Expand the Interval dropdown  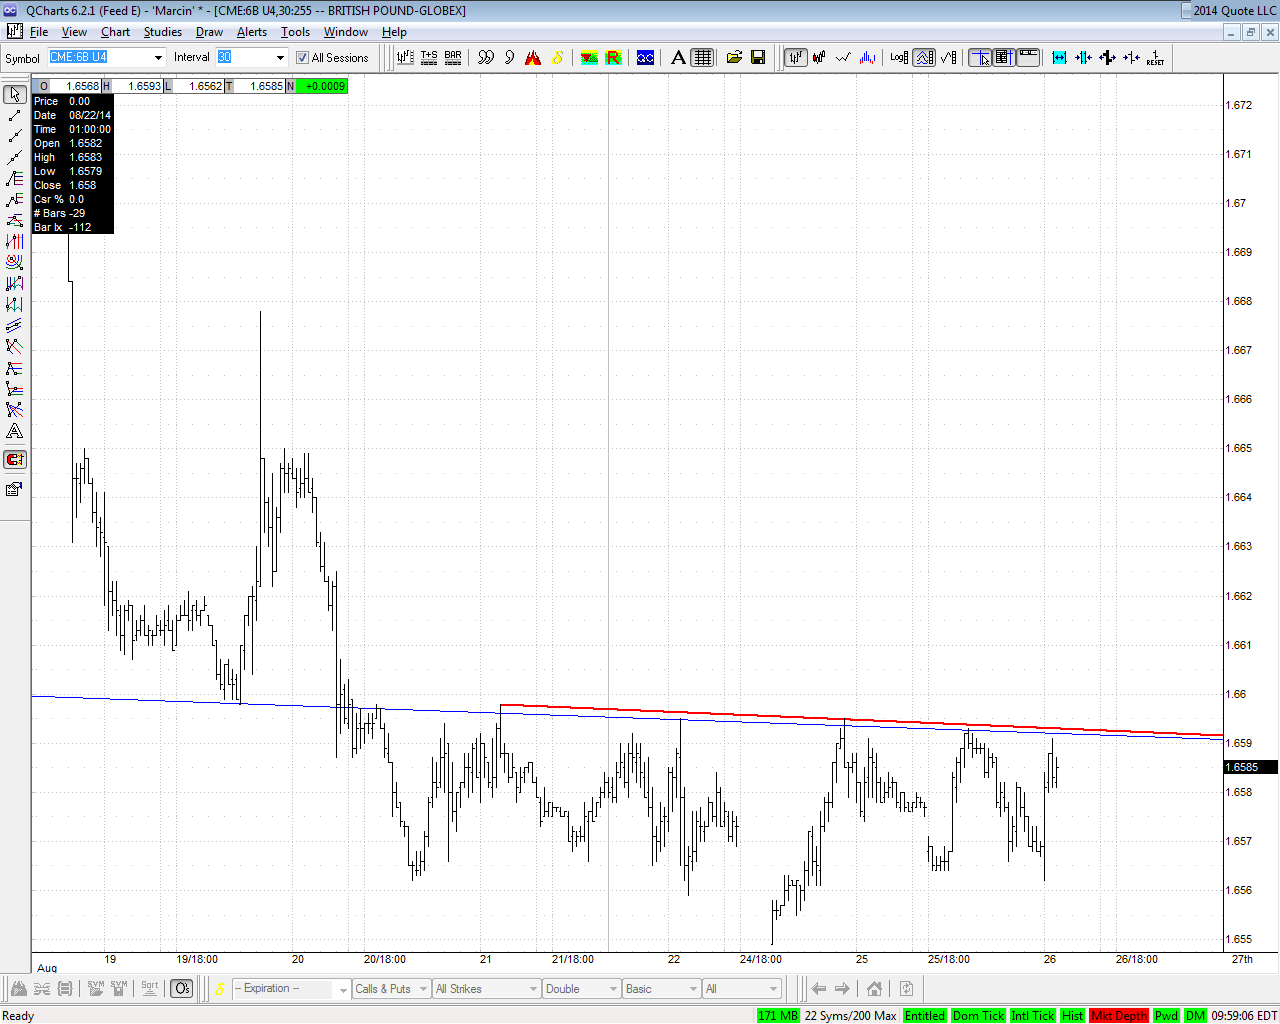(281, 58)
